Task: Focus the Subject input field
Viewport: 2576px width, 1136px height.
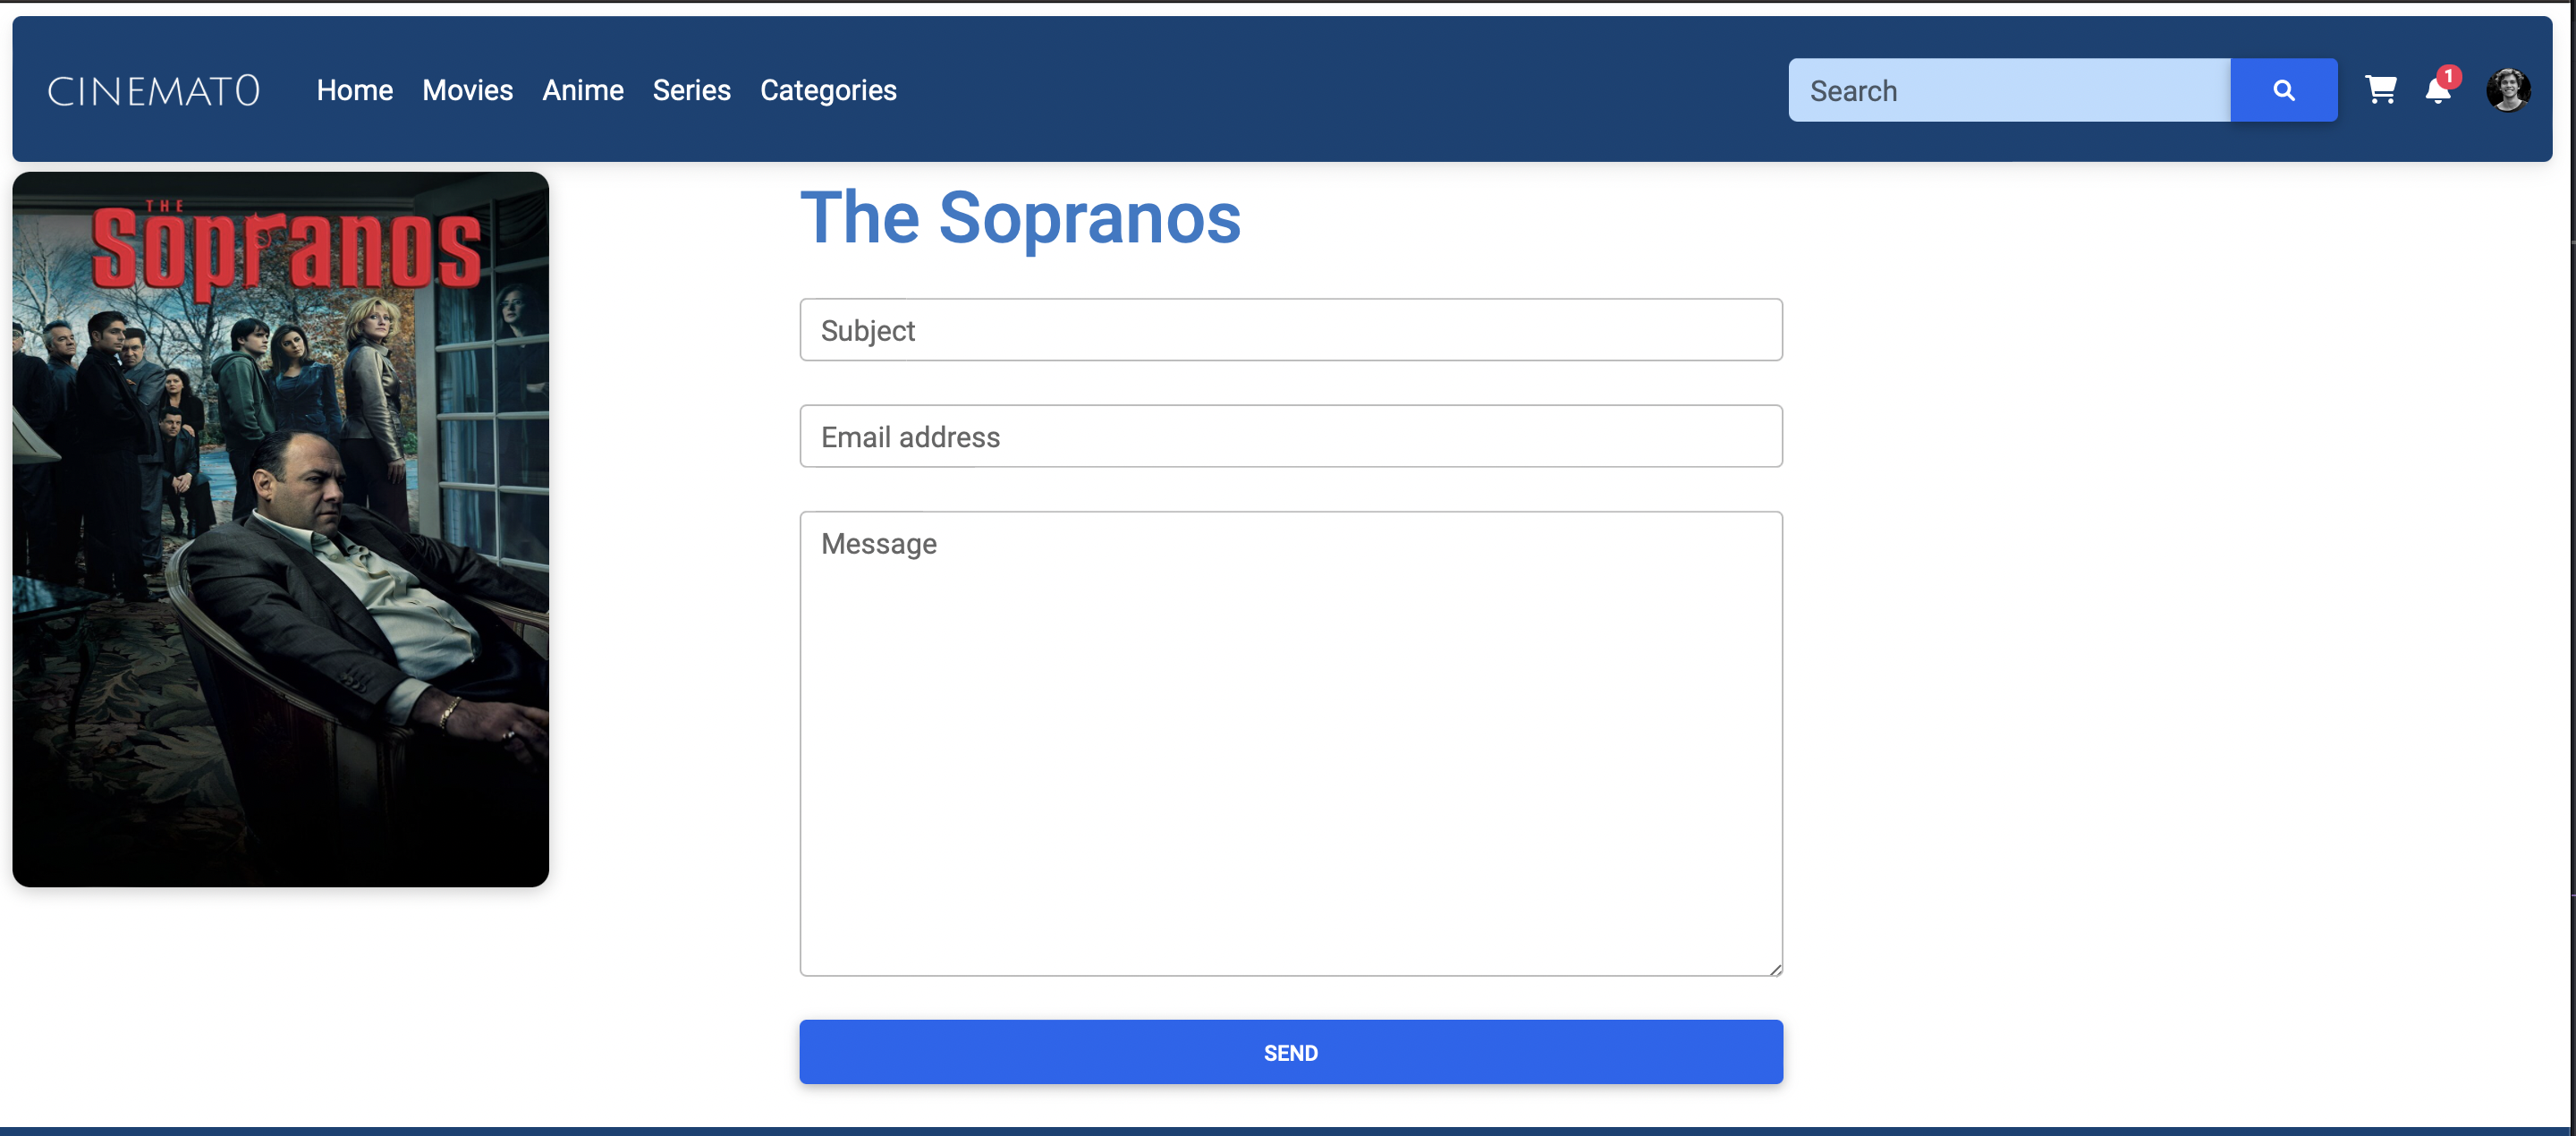Action: point(1290,330)
